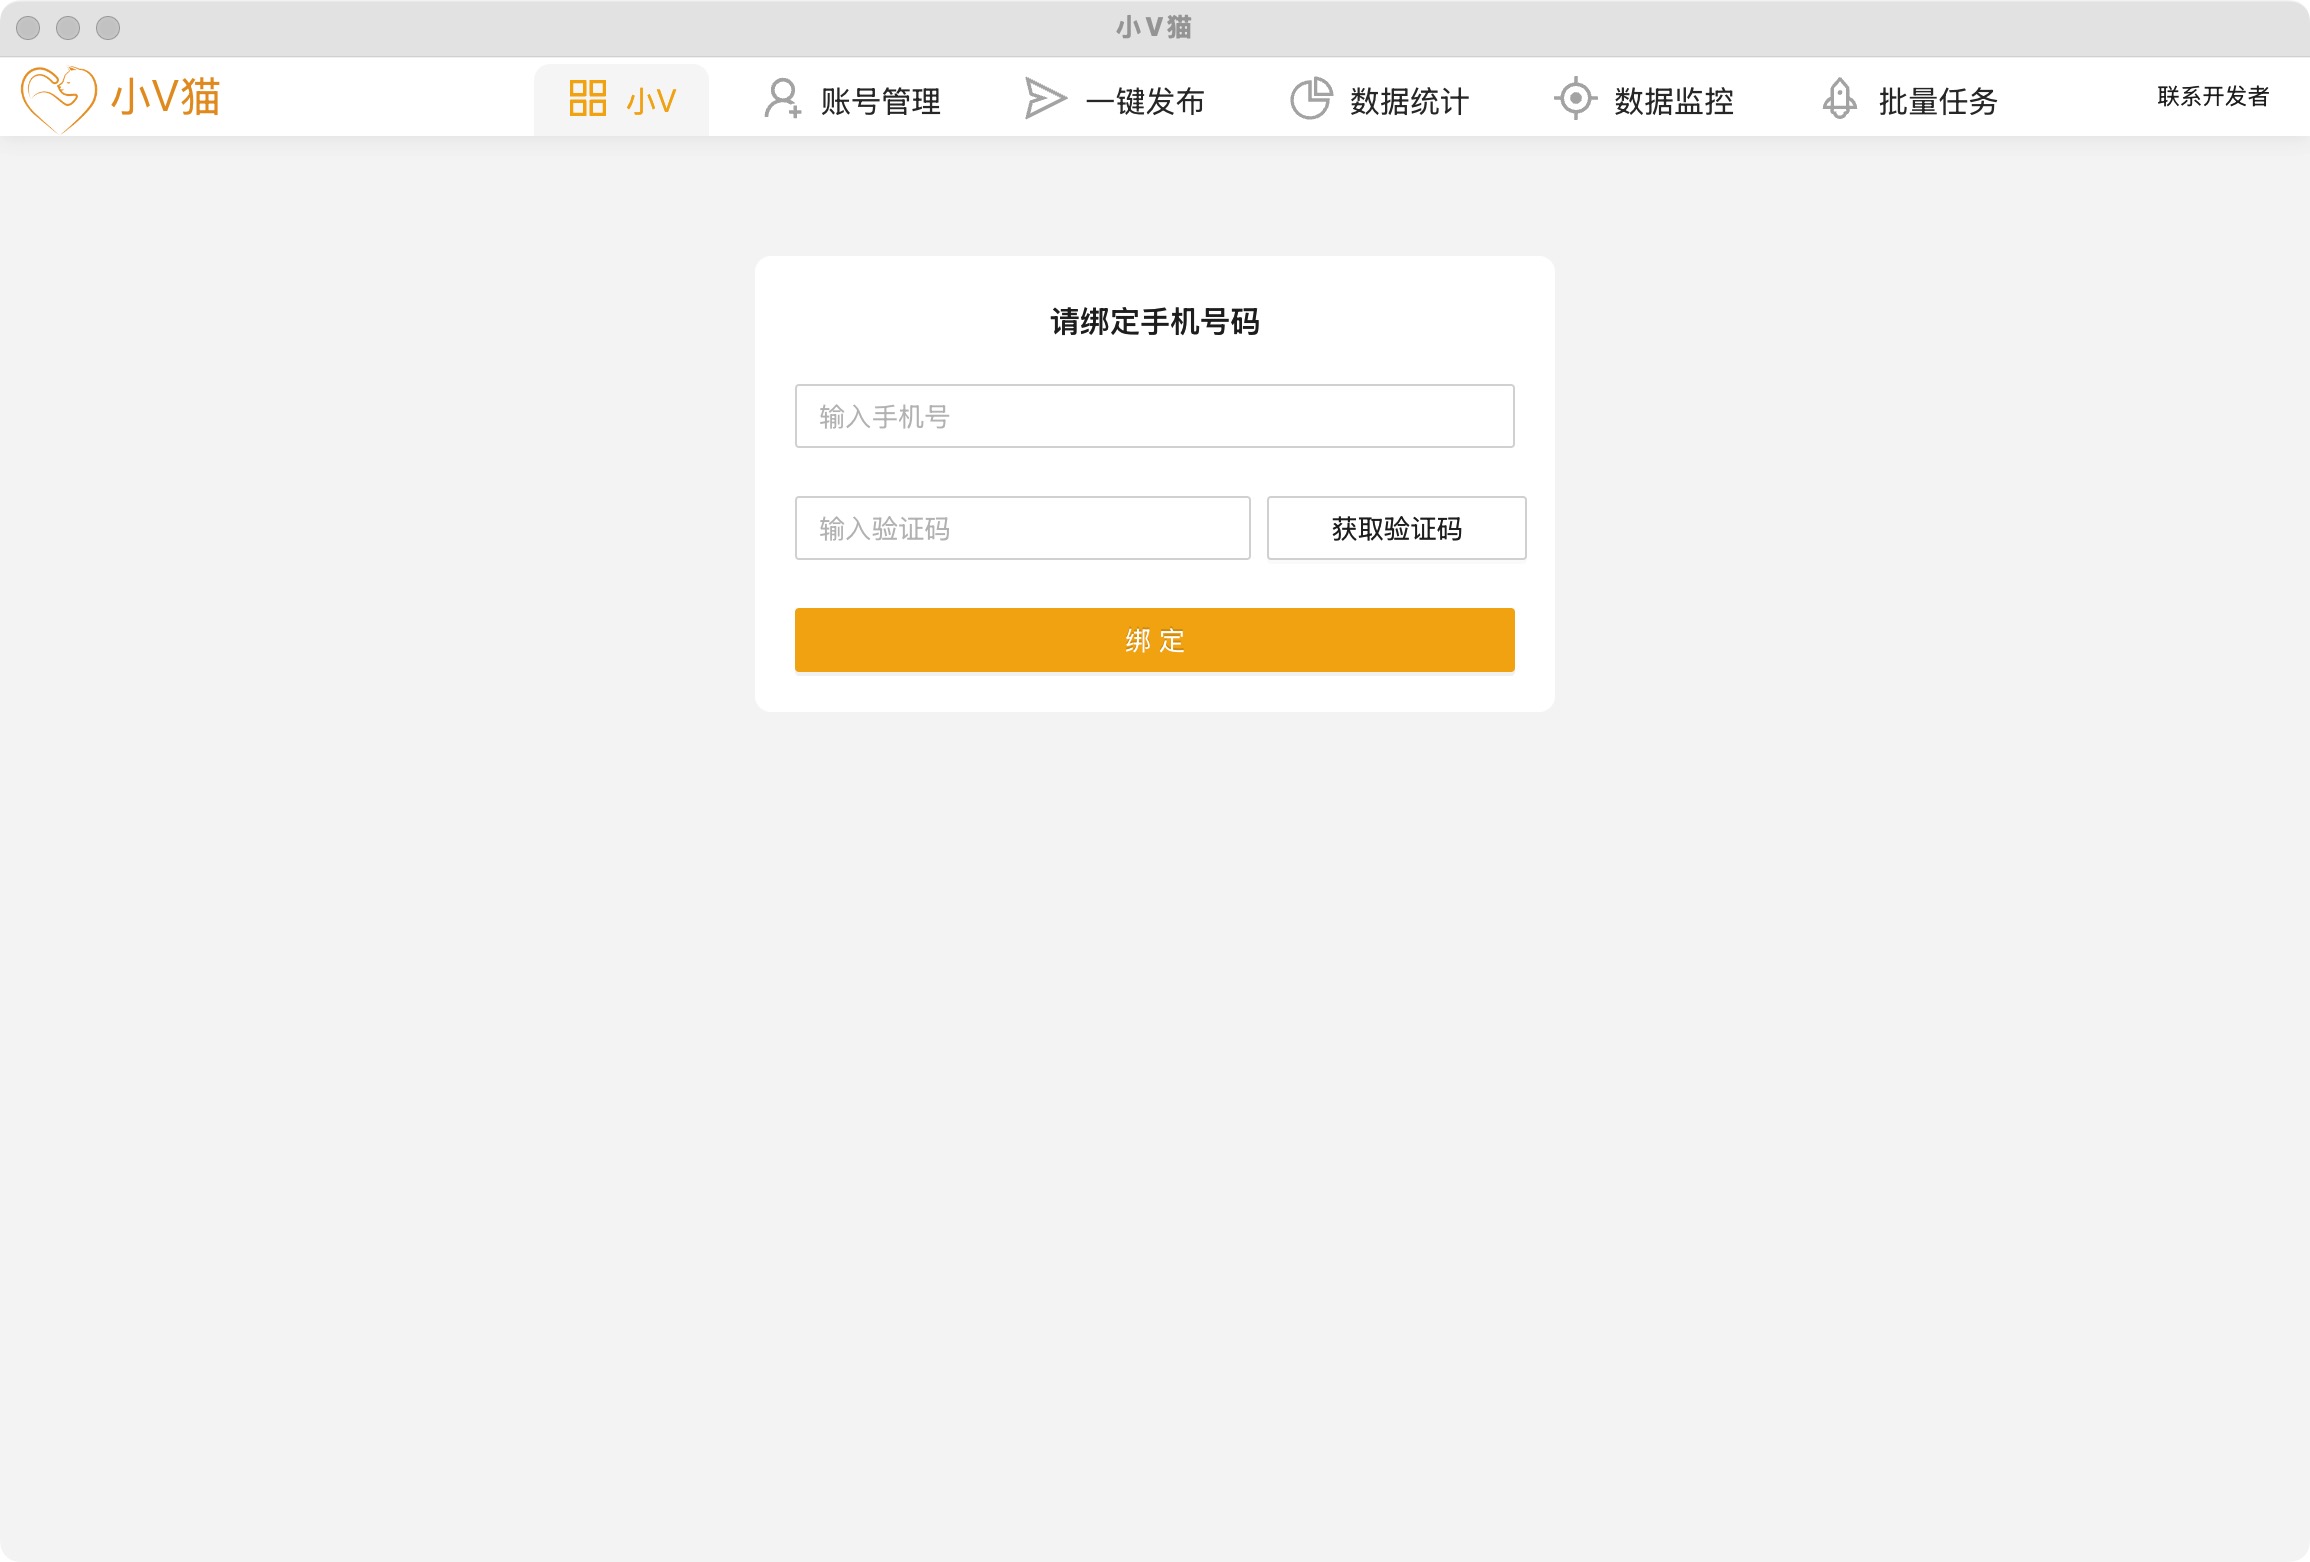Click the 小V猫 heart logo icon
This screenshot has height=1562, width=2310.
59,98
